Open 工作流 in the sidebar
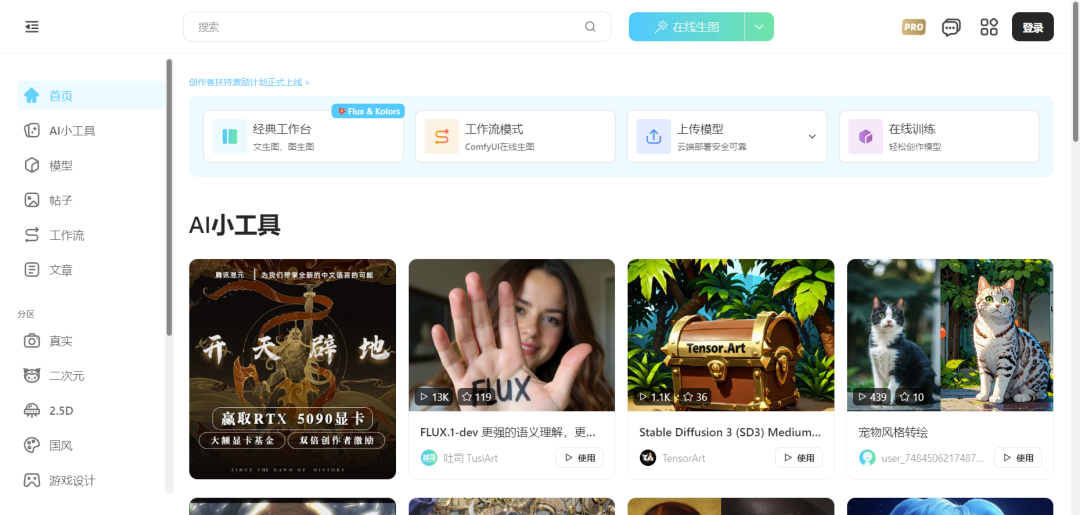This screenshot has height=515, width=1080. pos(91,235)
